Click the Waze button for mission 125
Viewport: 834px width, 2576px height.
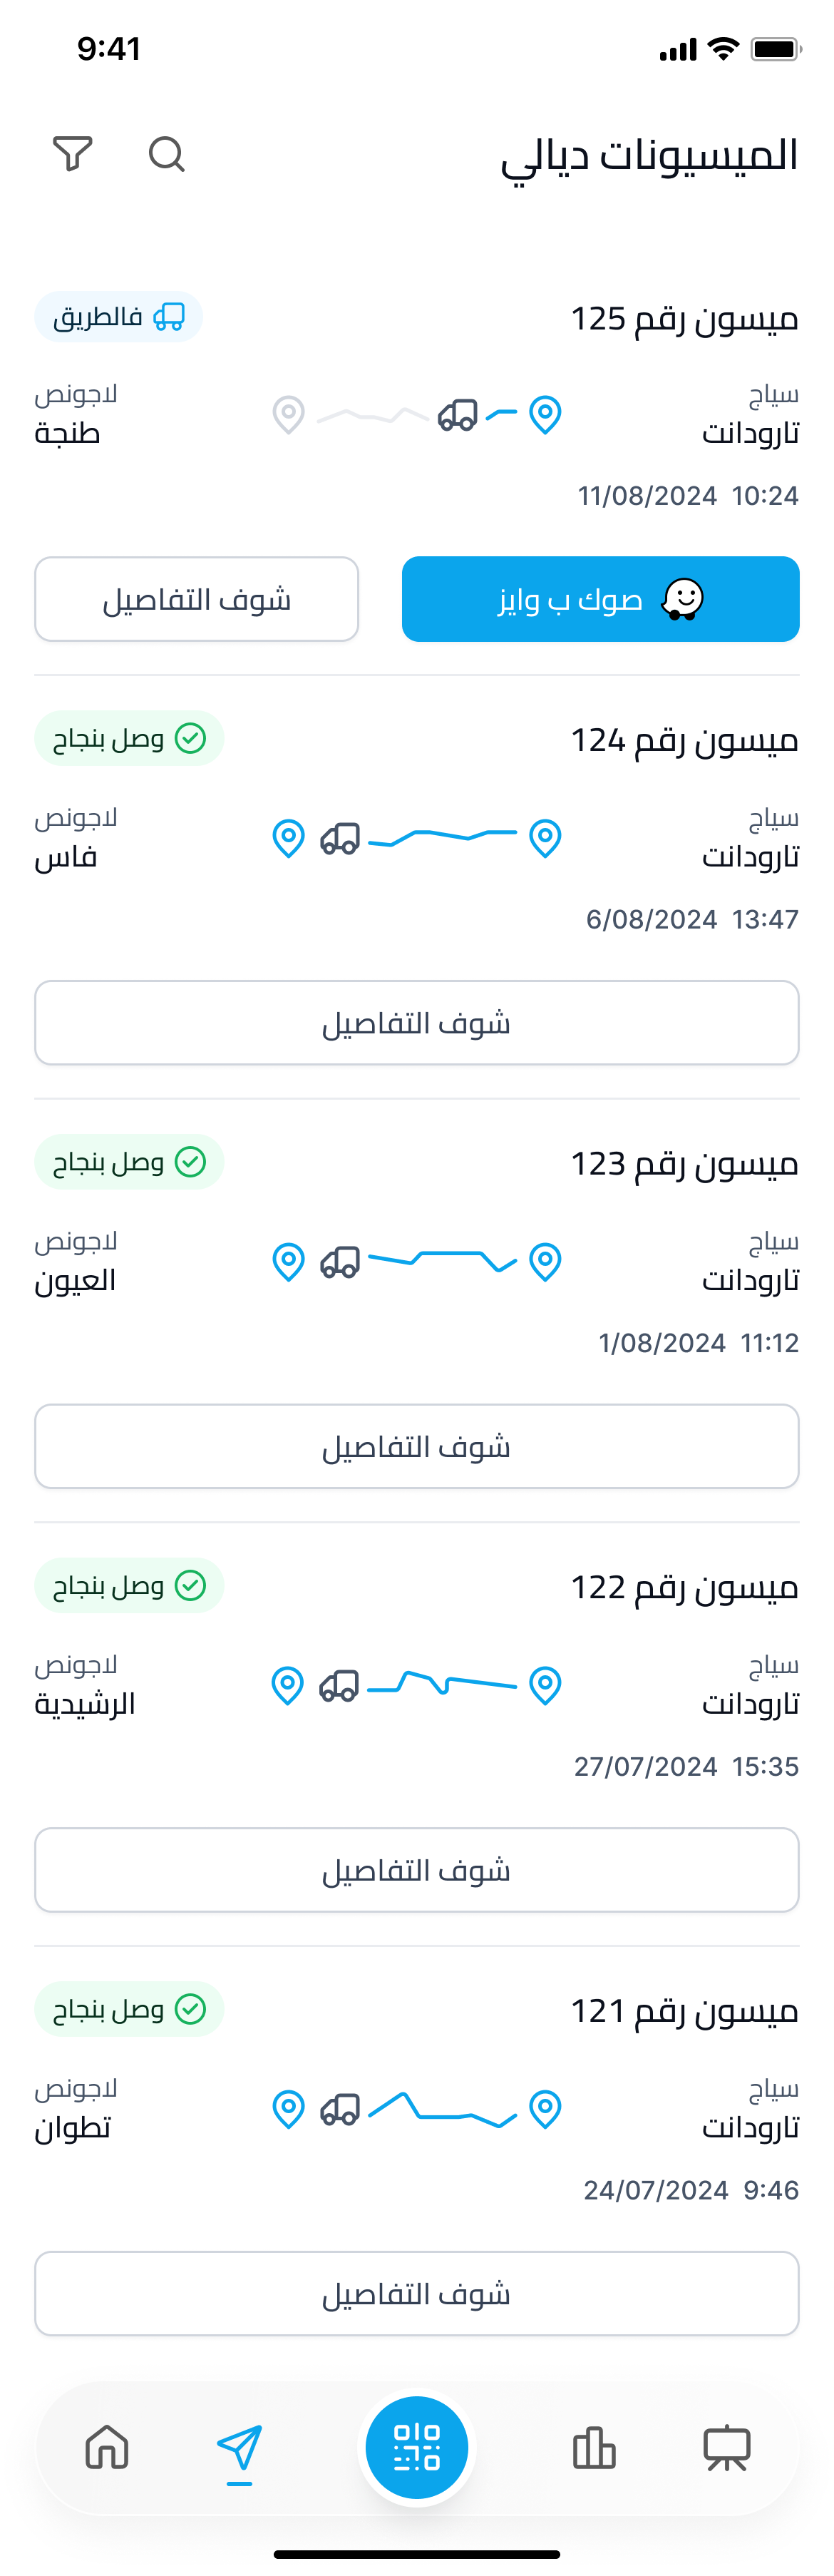click(x=600, y=599)
